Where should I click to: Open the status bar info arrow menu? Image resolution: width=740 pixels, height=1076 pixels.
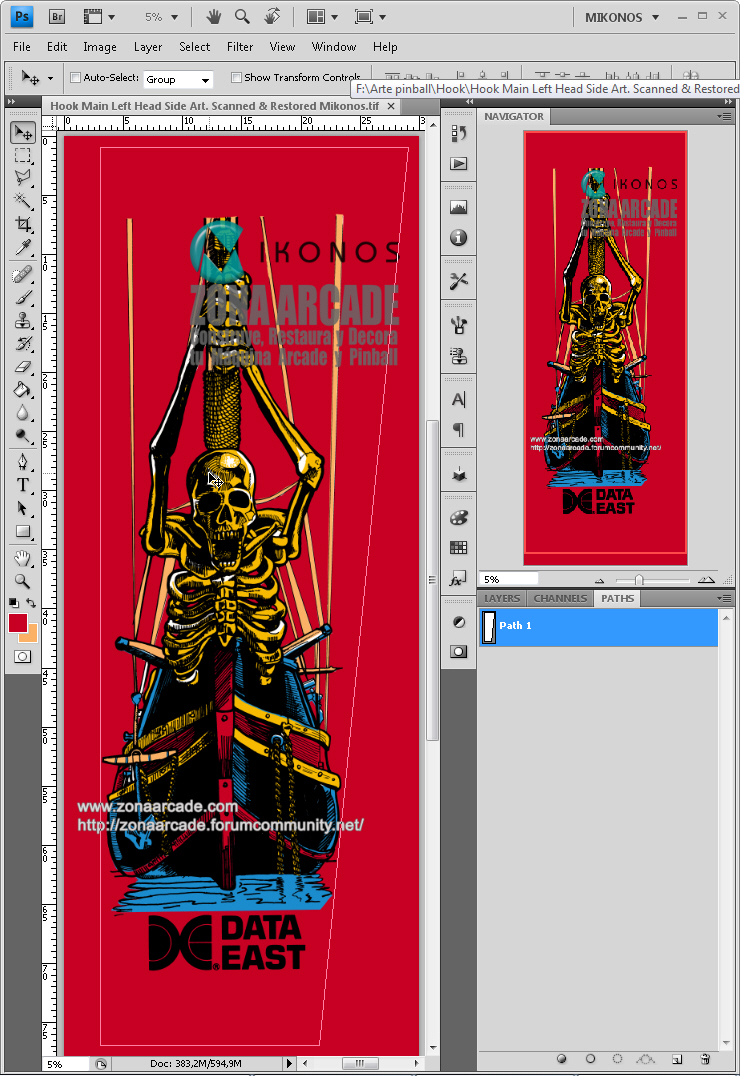click(289, 1063)
